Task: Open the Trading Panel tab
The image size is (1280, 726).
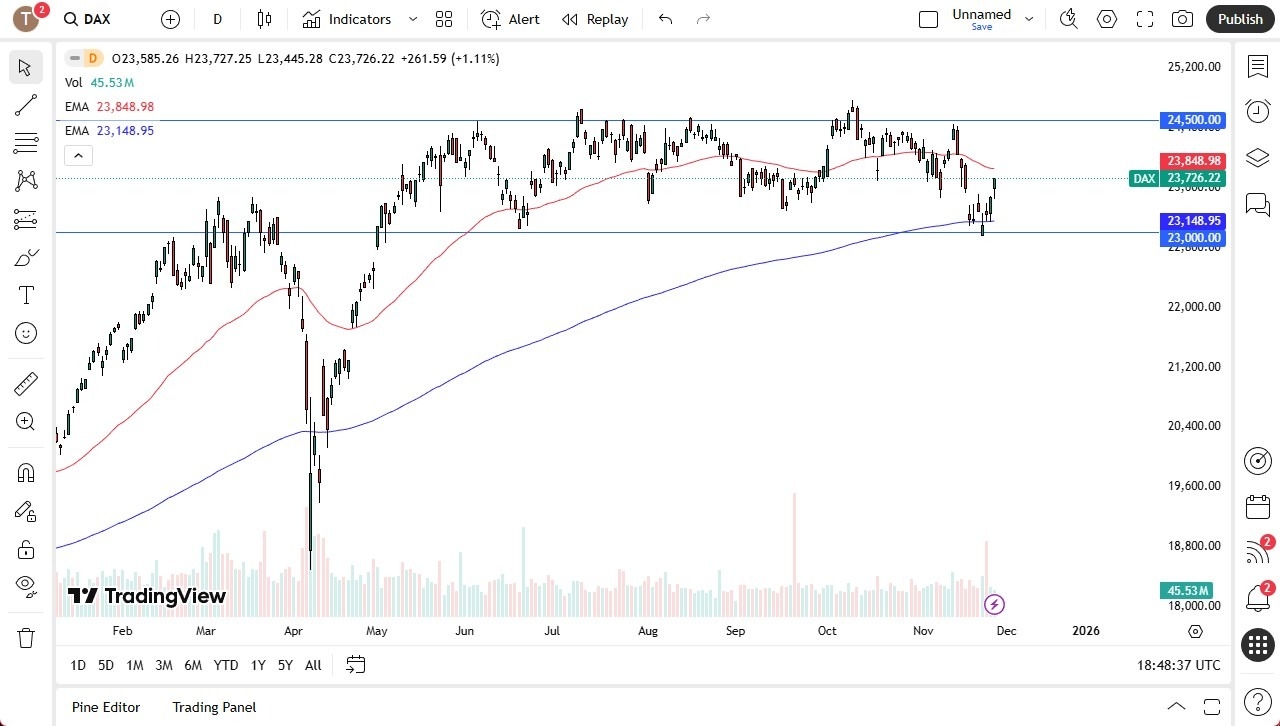Action: tap(213, 707)
